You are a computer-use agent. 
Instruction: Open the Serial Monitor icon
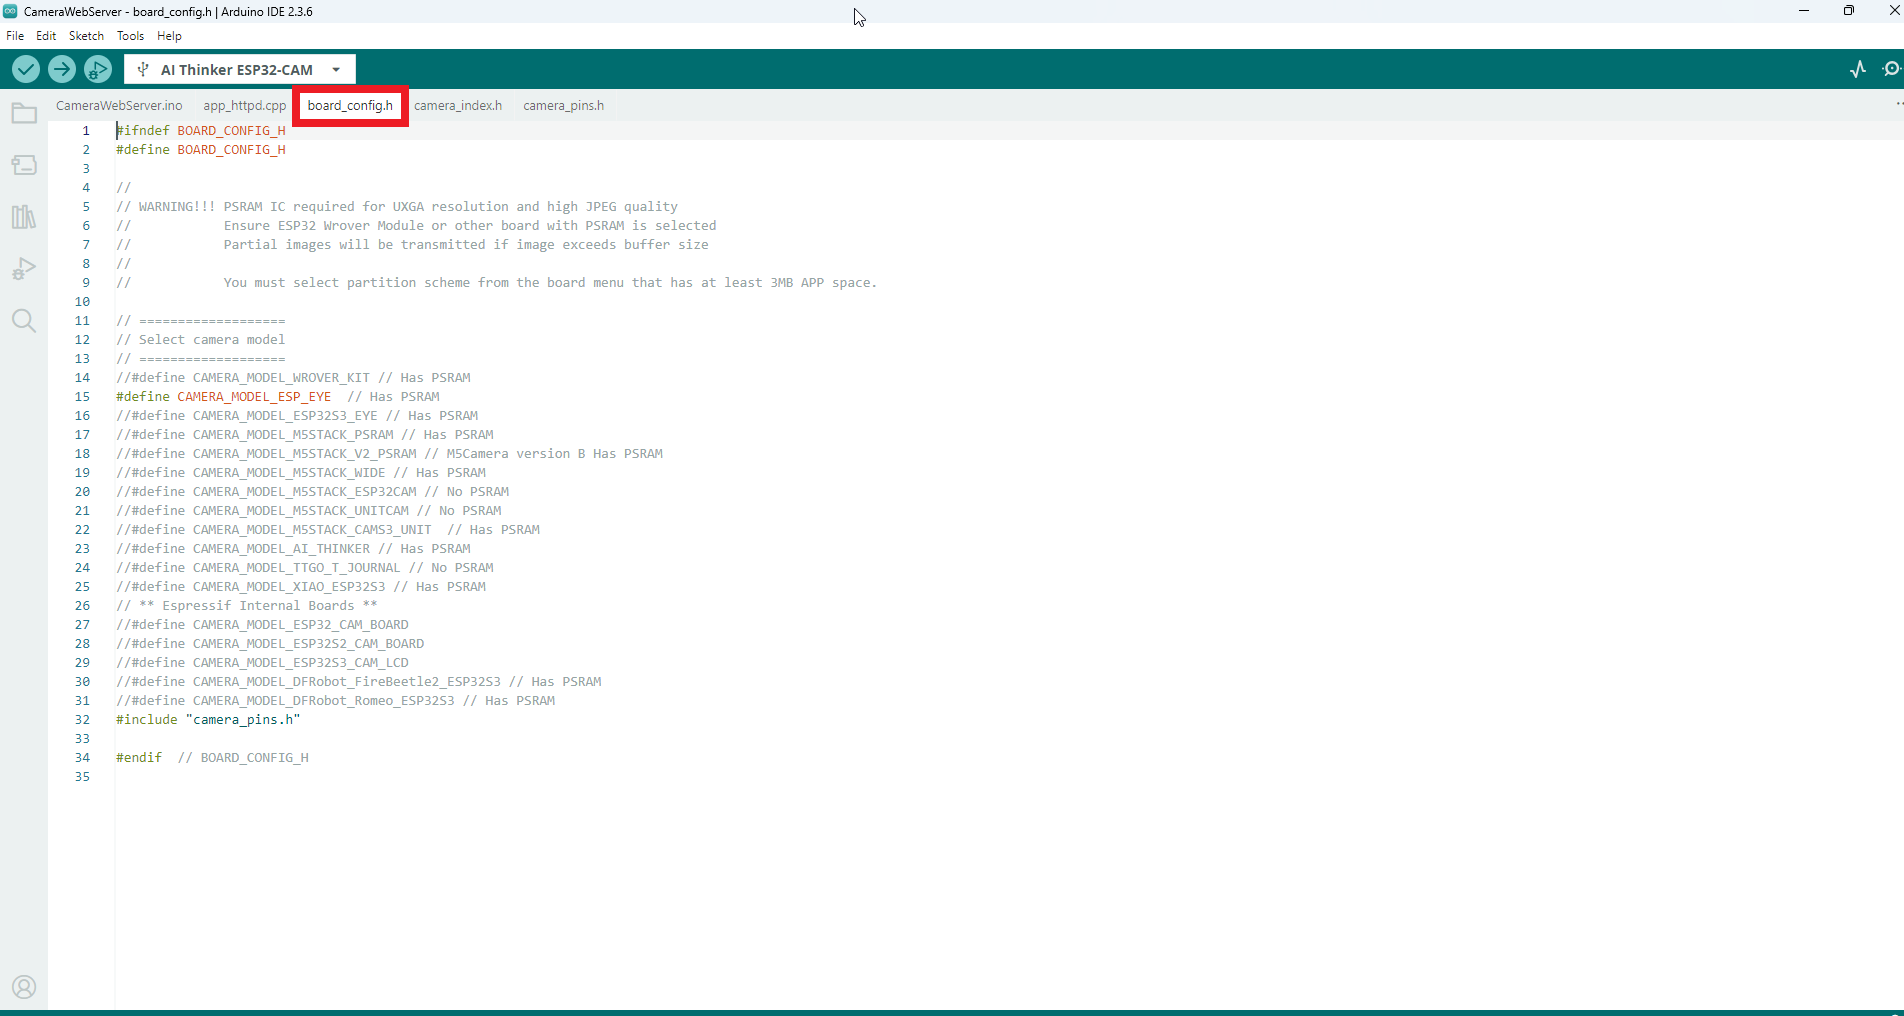[1890, 69]
